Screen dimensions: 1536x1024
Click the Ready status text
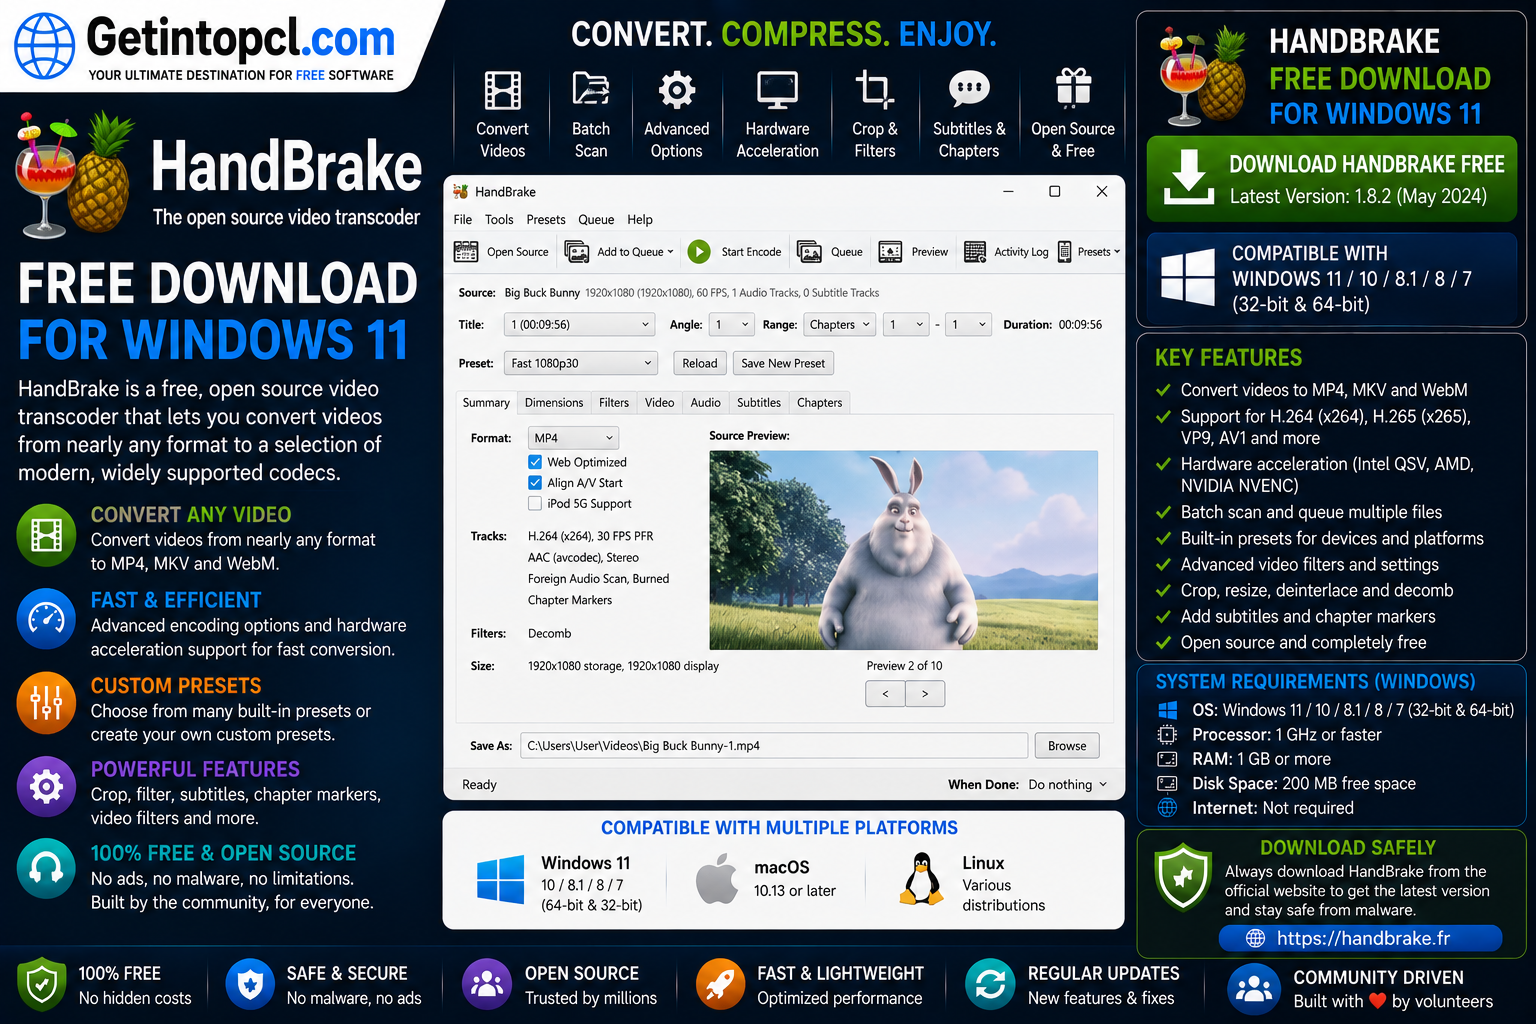tap(479, 785)
